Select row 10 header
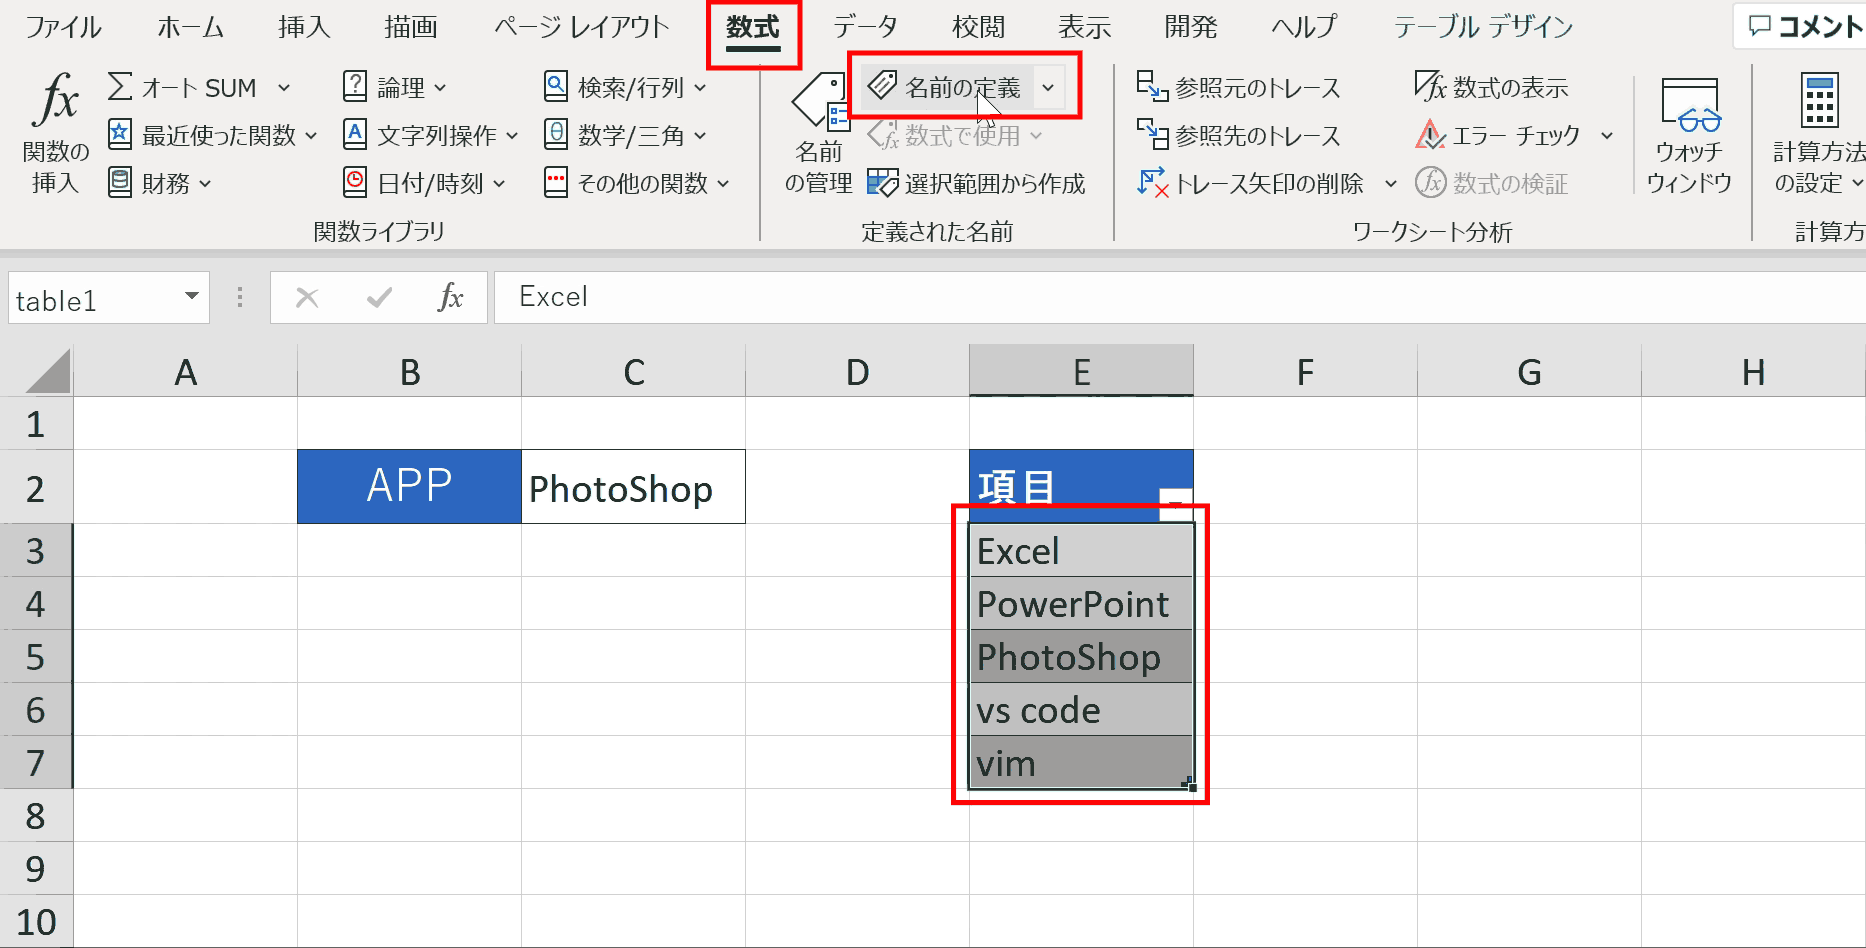1866x948 pixels. [36, 921]
